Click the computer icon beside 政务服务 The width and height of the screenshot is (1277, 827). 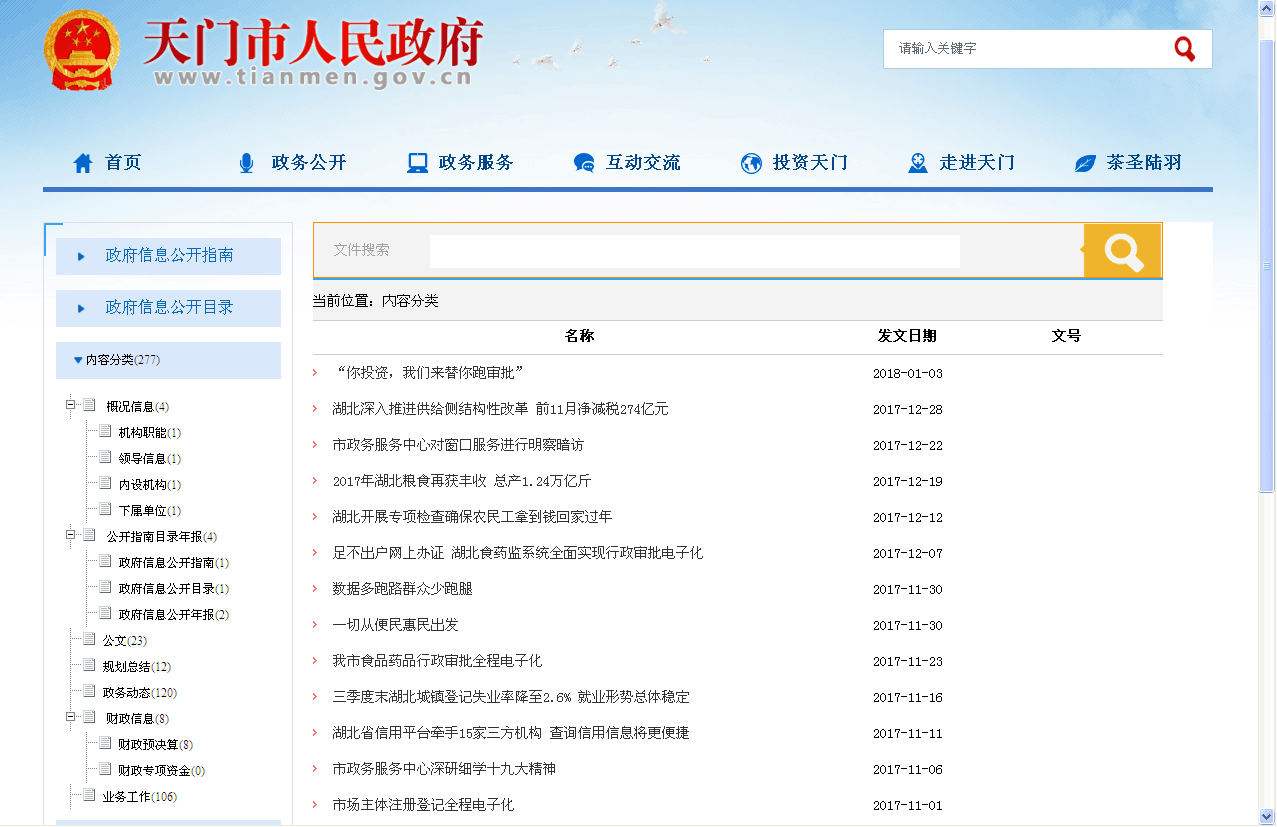pos(417,163)
